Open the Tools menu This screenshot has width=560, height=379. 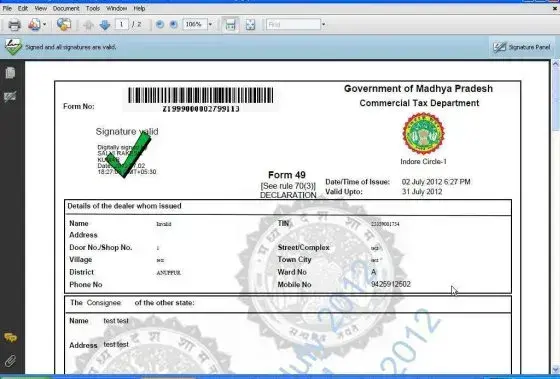tap(92, 8)
